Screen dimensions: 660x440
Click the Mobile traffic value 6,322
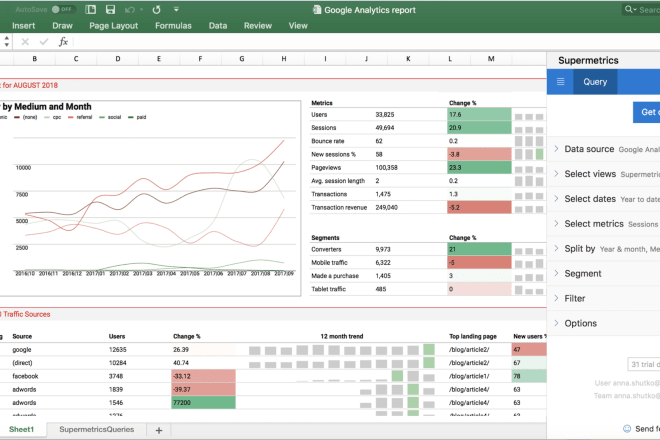pos(383,262)
